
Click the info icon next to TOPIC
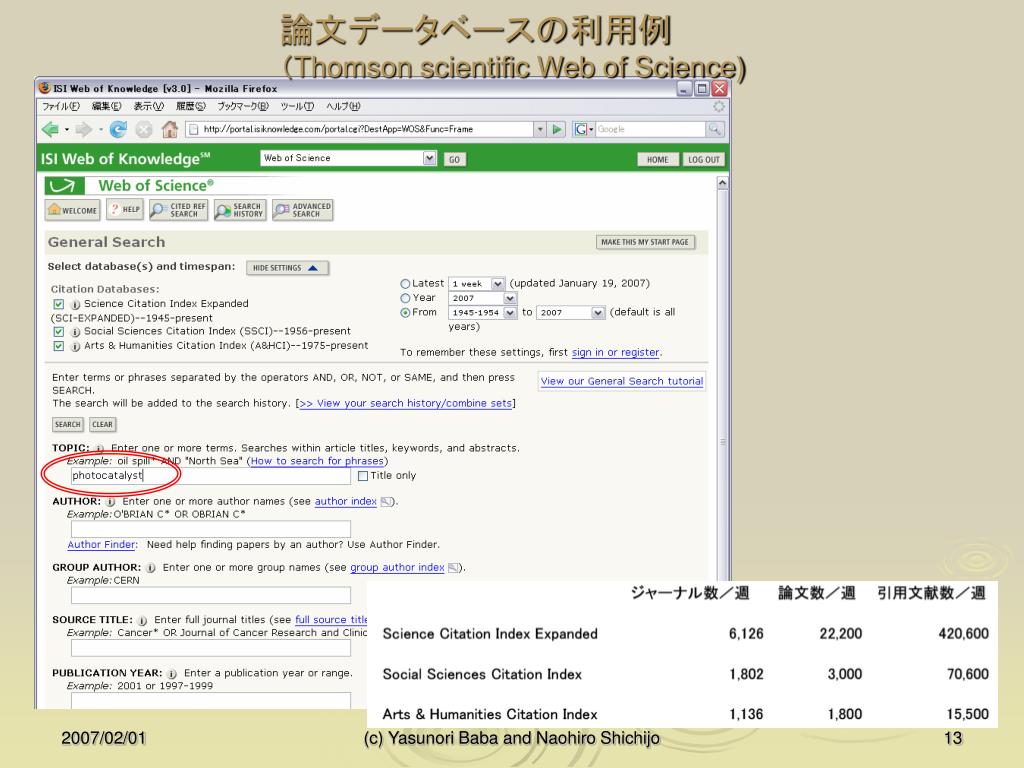[100, 449]
